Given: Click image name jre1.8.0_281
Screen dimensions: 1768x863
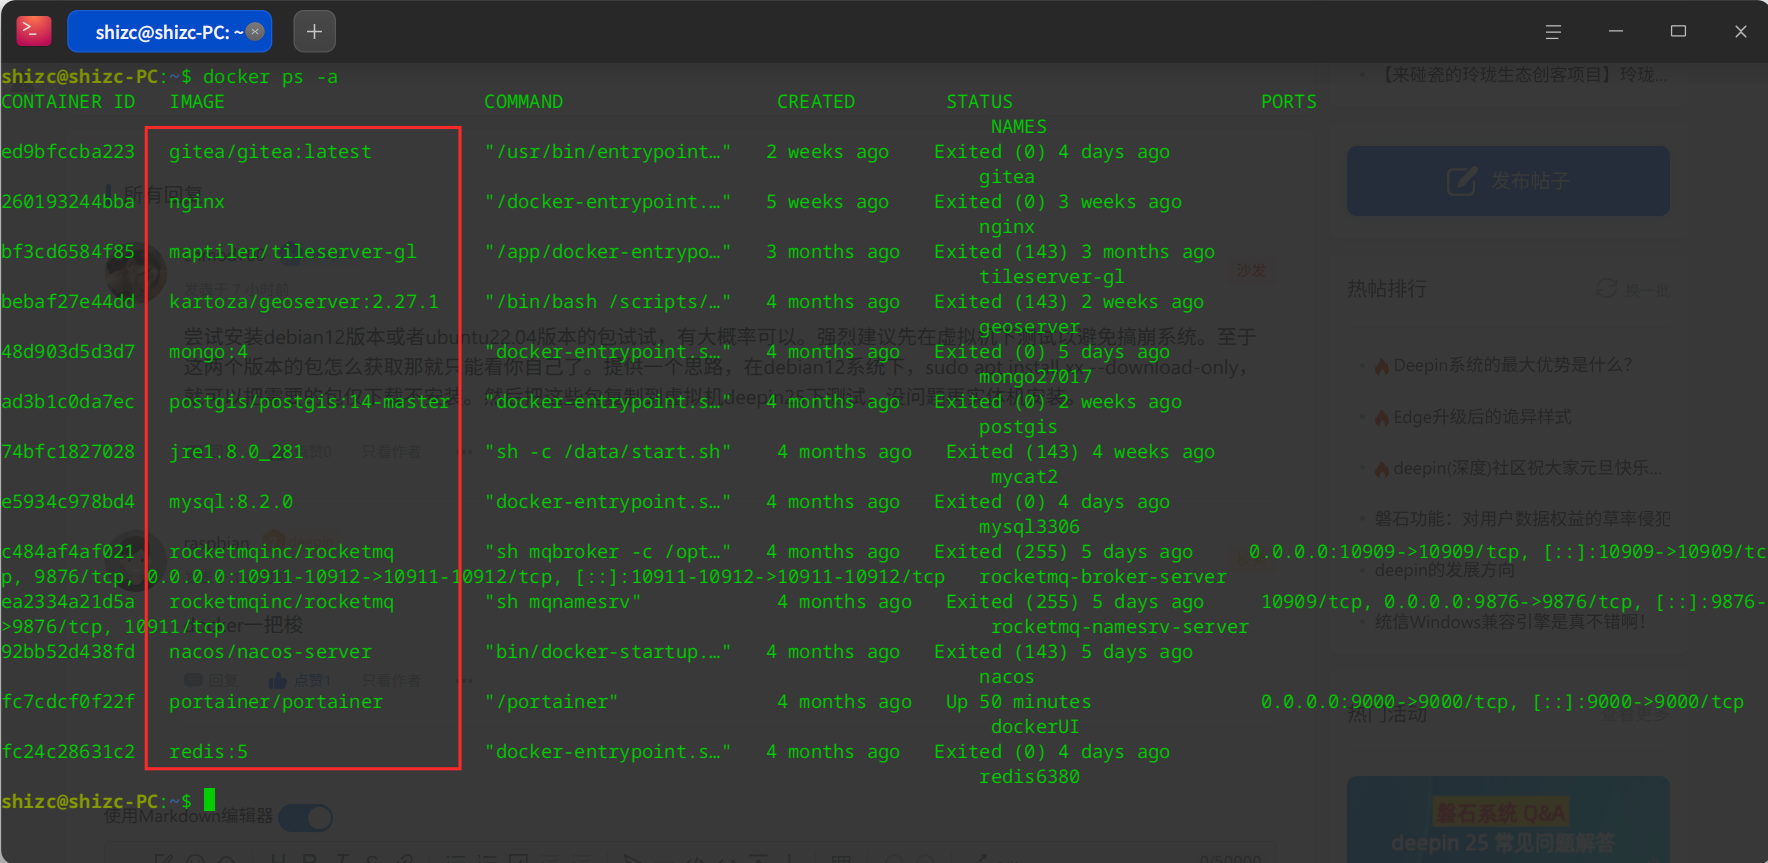Looking at the screenshot, I should 236,452.
